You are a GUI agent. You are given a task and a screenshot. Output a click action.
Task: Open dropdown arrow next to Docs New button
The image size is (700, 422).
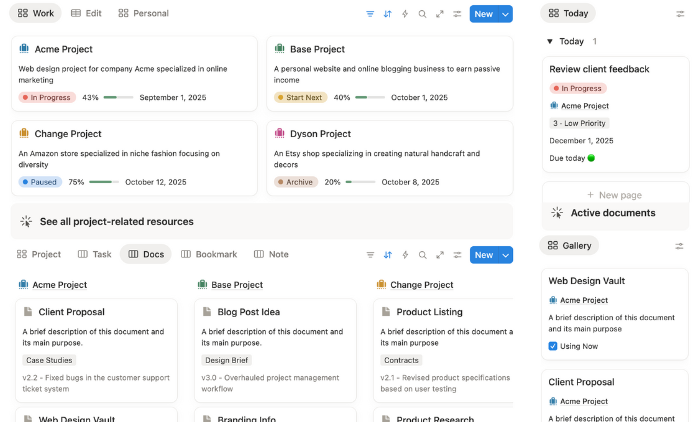(x=506, y=255)
